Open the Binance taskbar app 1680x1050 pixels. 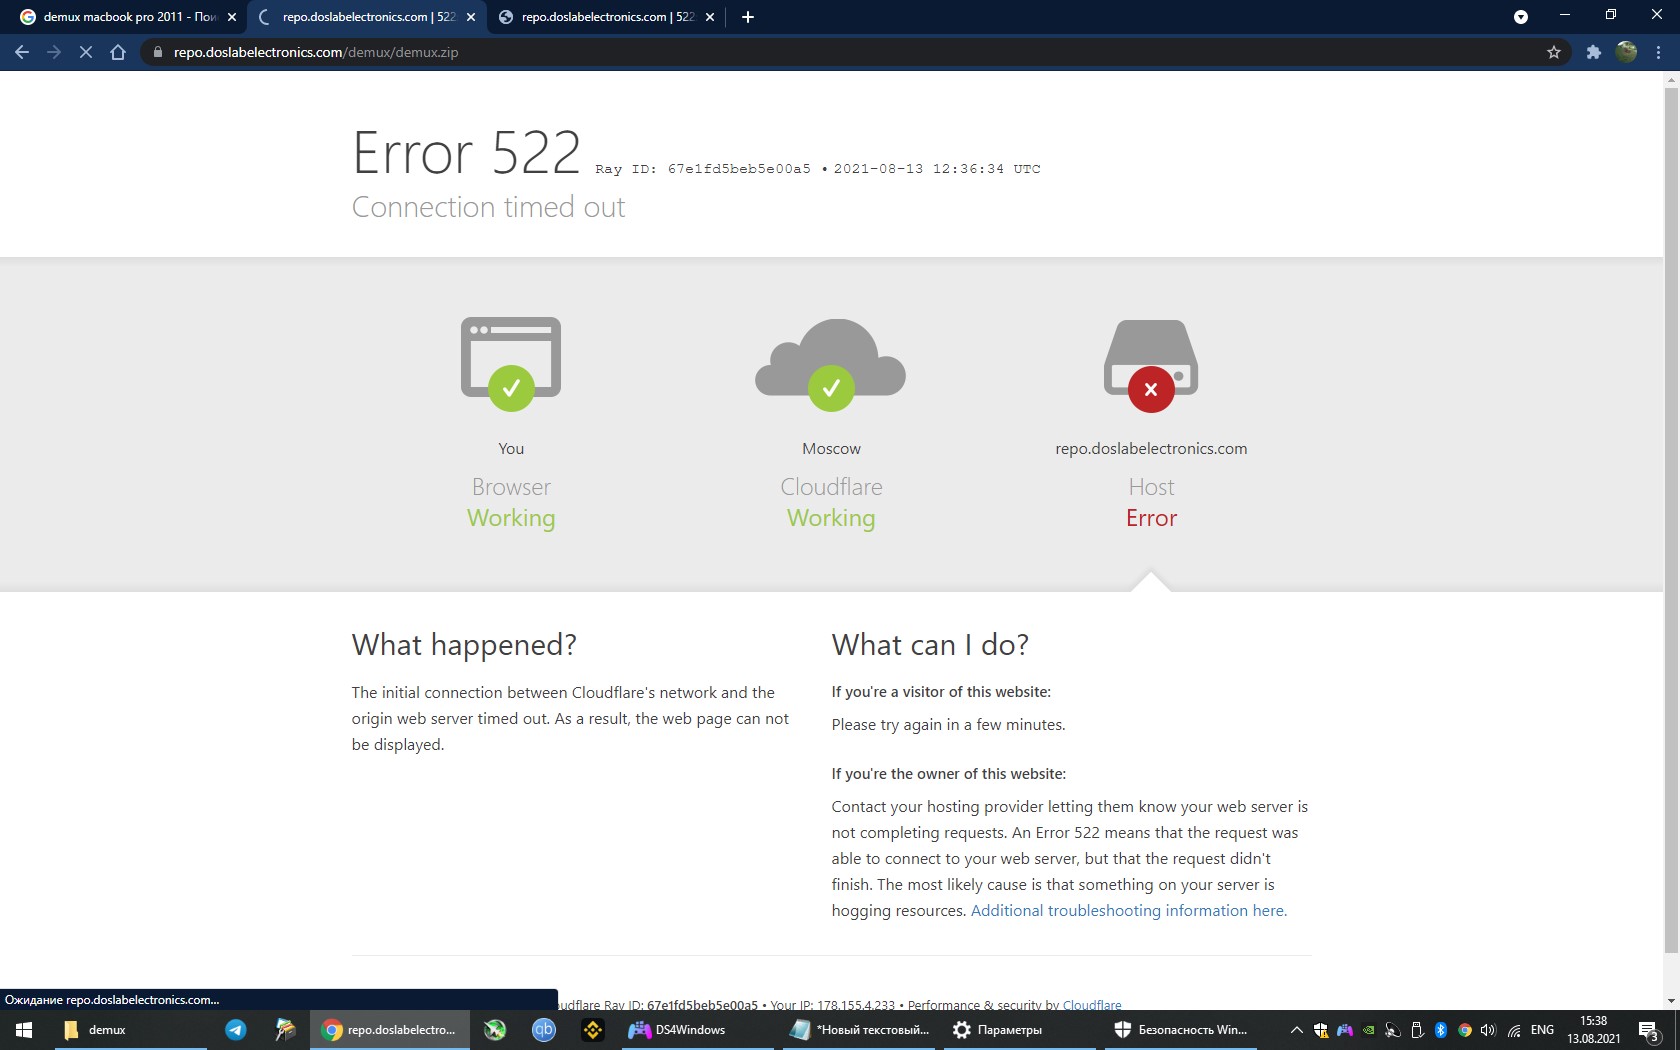coord(593,1030)
